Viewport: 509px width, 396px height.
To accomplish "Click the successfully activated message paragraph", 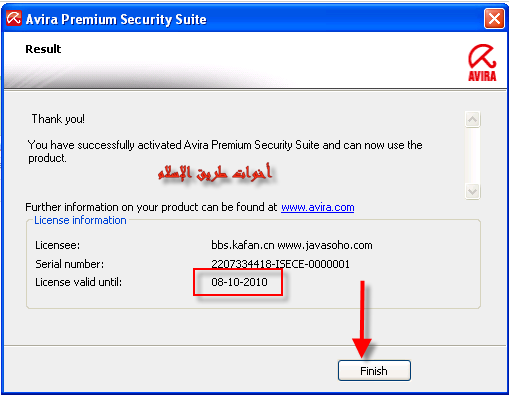I will (x=225, y=151).
